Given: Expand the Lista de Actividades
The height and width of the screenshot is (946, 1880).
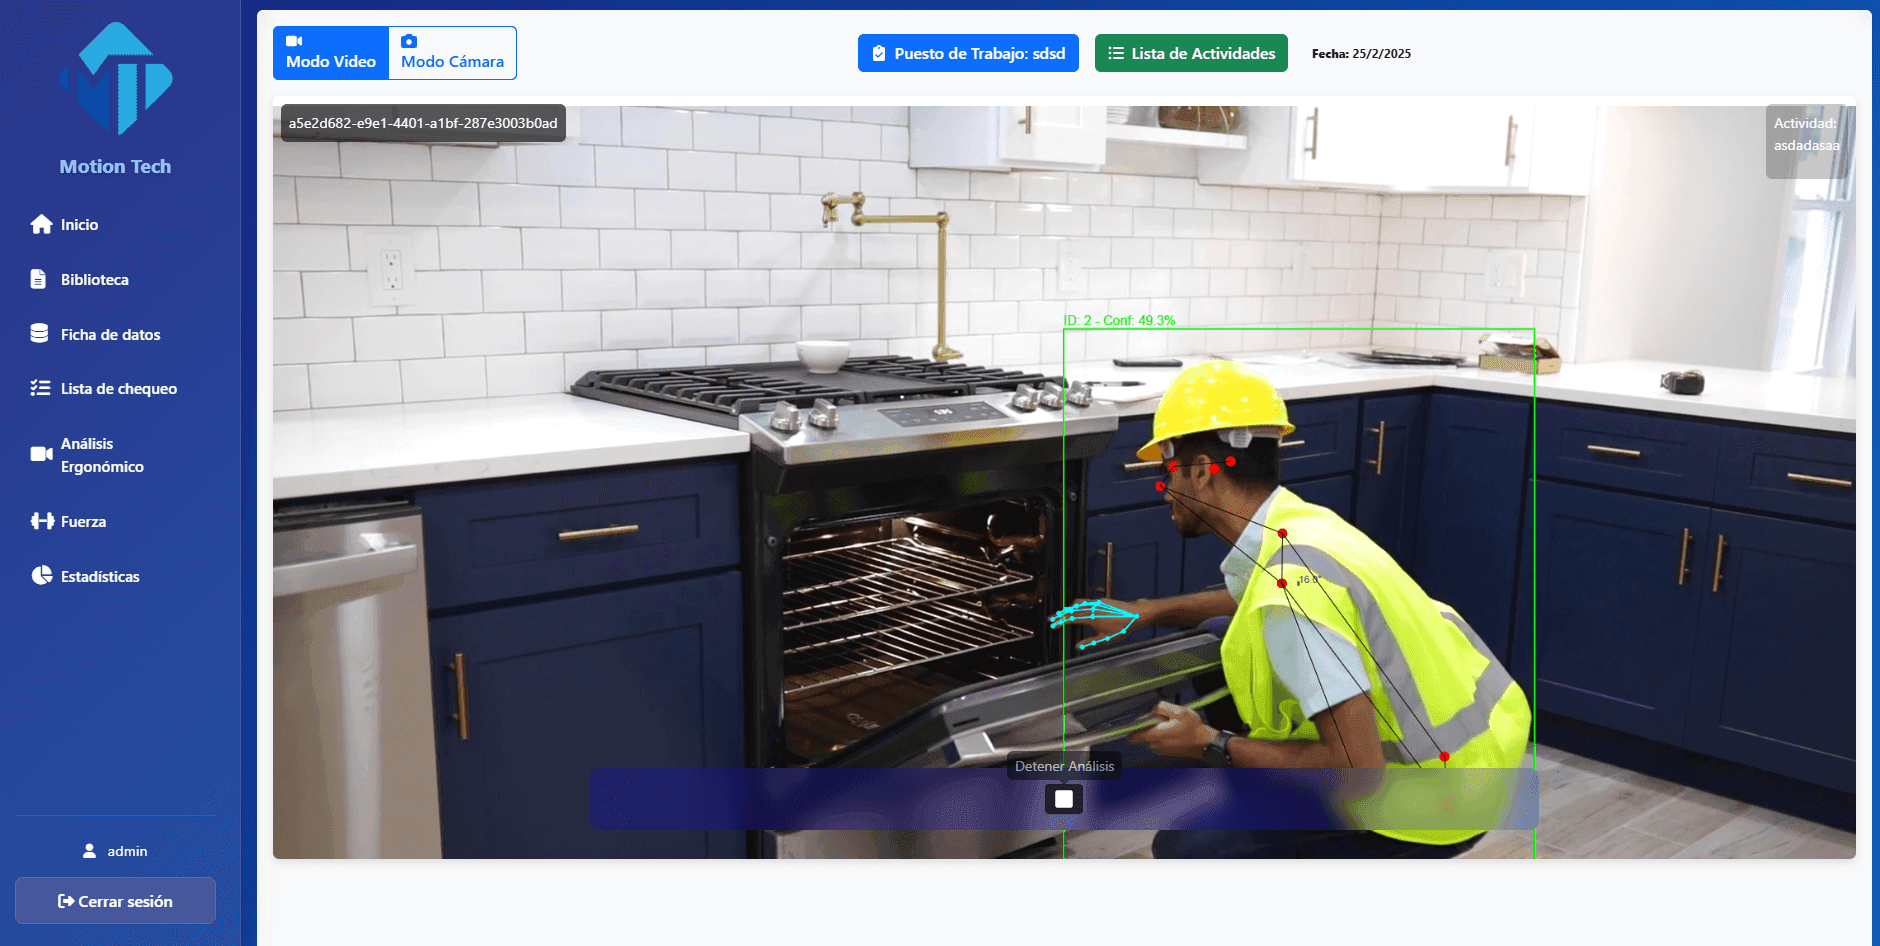Looking at the screenshot, I should 1191,53.
